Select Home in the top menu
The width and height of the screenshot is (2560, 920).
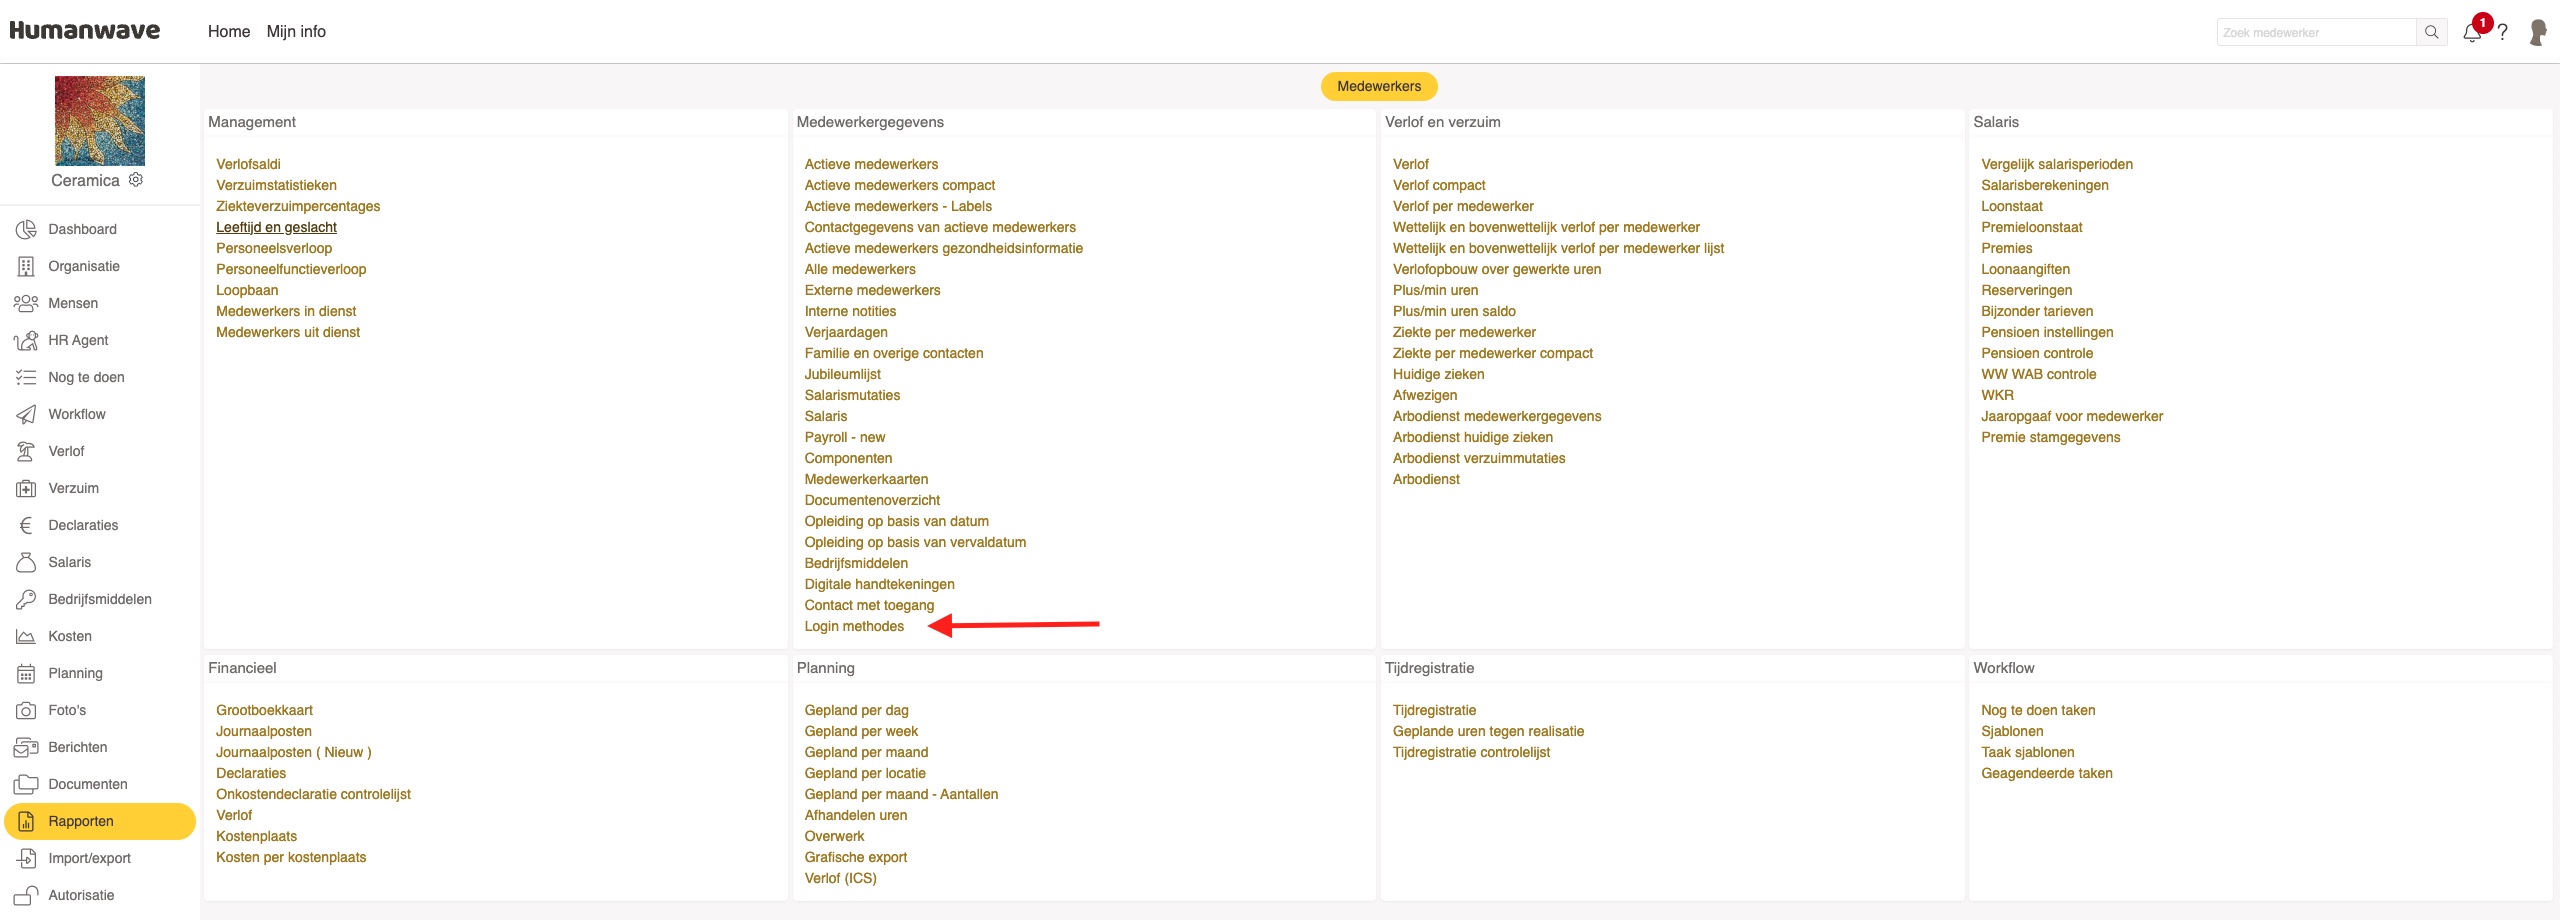pyautogui.click(x=228, y=31)
